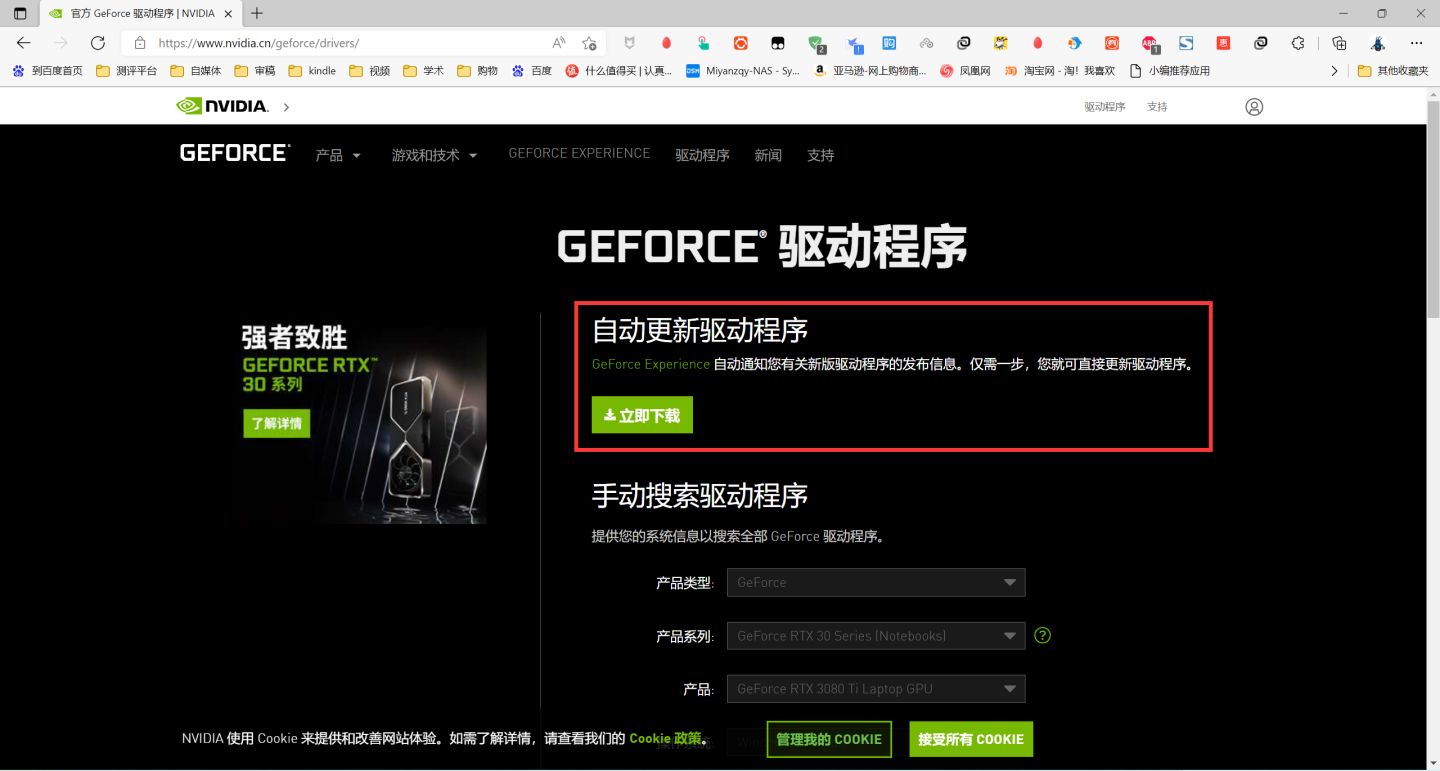Image resolution: width=1440 pixels, height=771 pixels.
Task: Click the Adblock Plus extension icon
Action: coord(1150,43)
